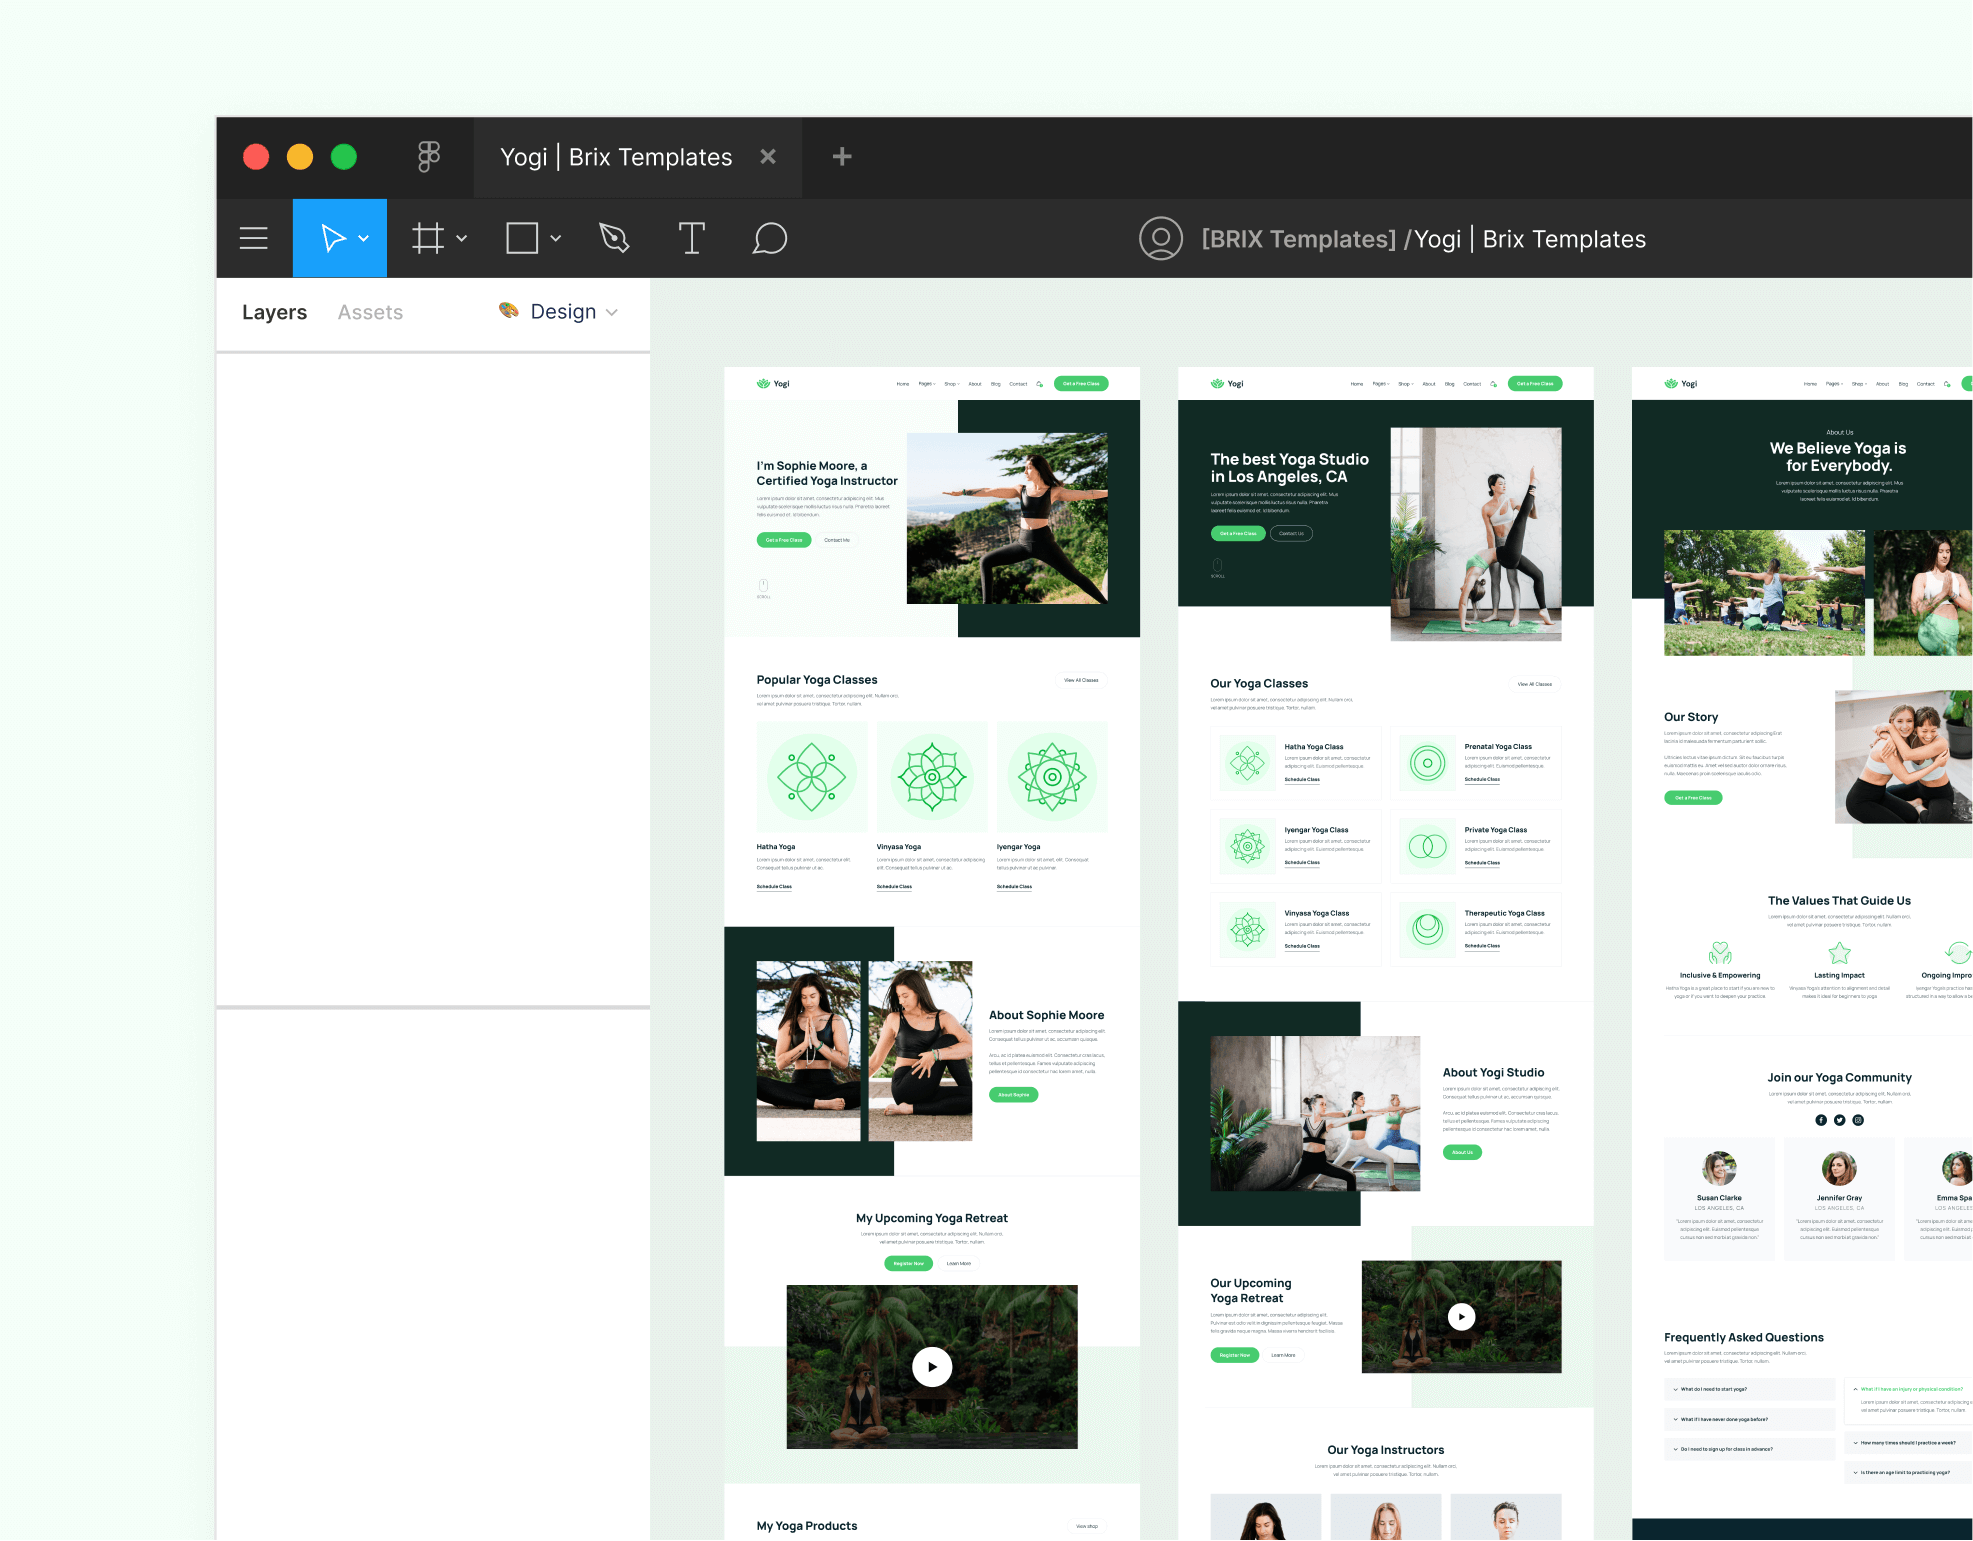
Task: Click the Iyengar Yoga Class icon
Action: (x=1247, y=847)
